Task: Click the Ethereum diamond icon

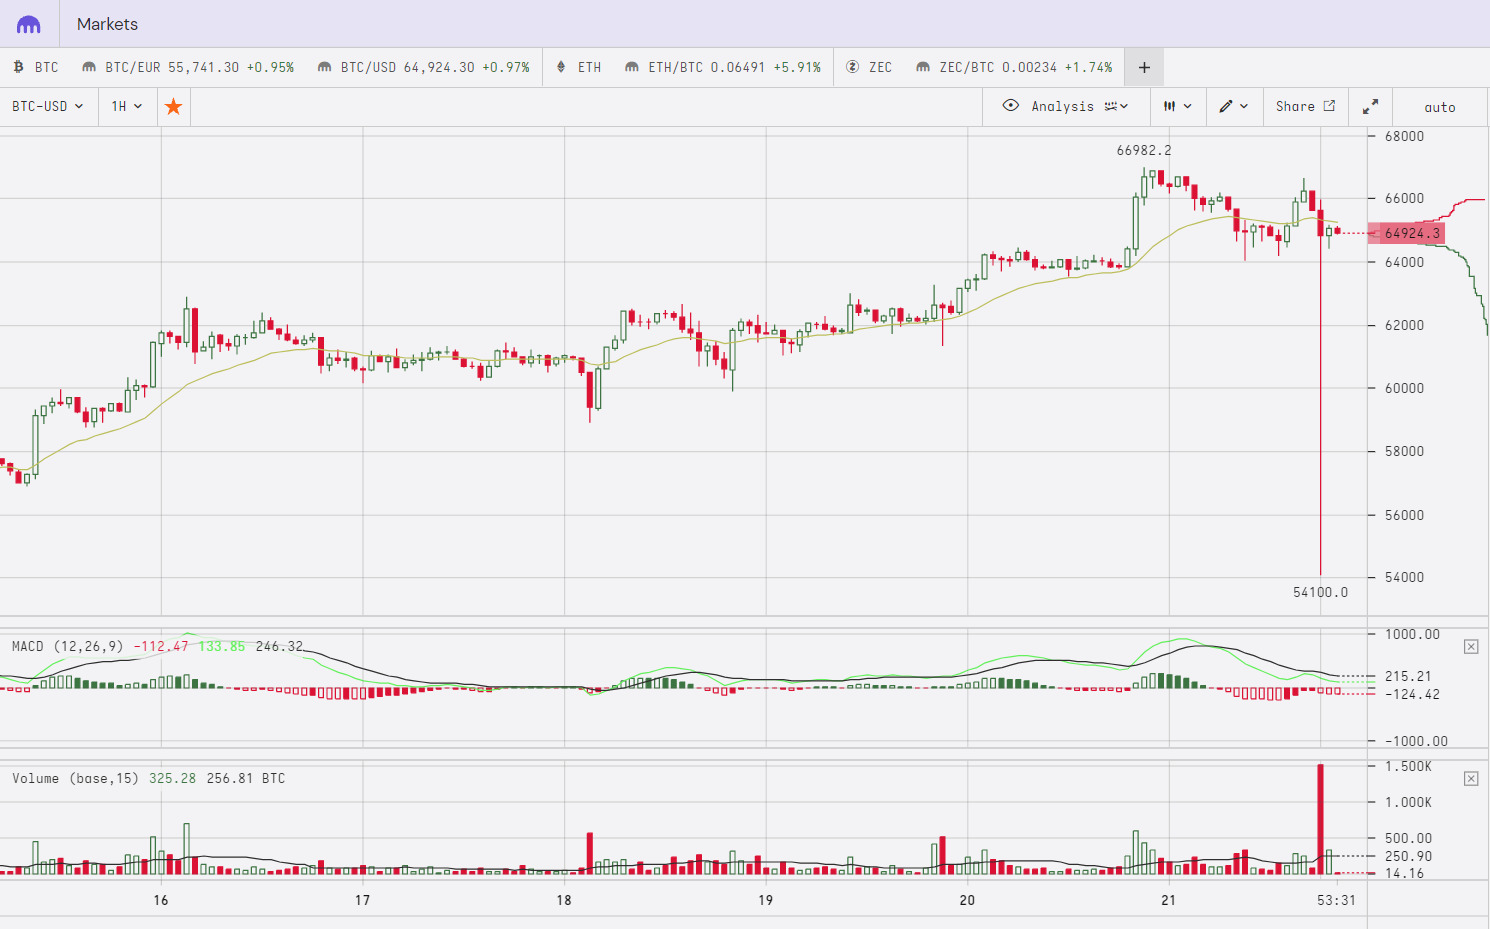Action: point(561,67)
